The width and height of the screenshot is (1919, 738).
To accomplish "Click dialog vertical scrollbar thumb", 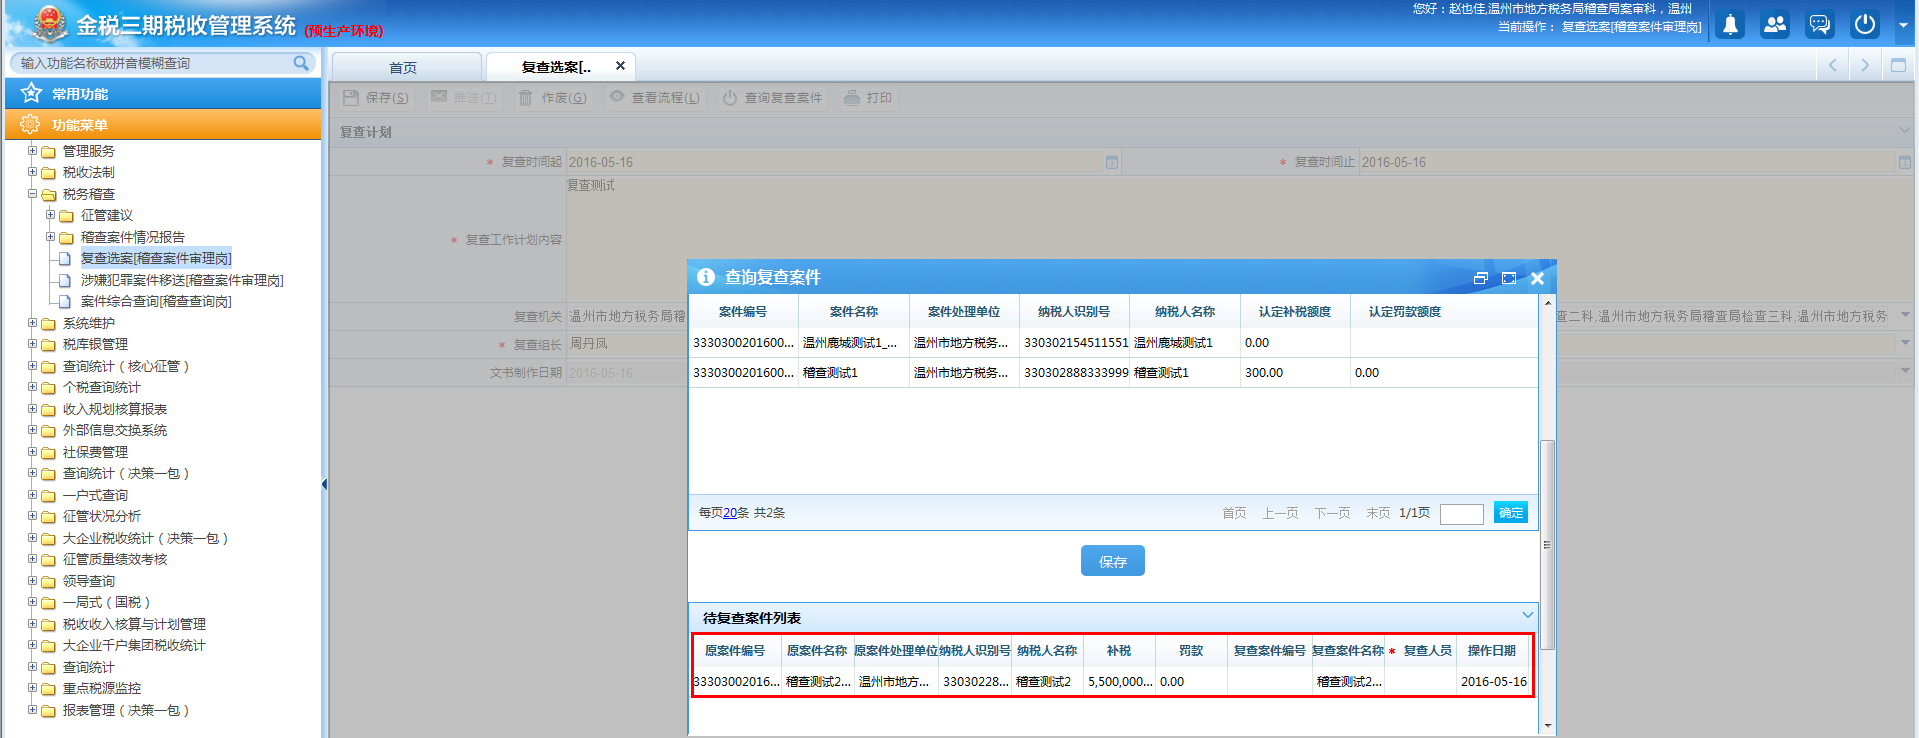I will [1547, 545].
